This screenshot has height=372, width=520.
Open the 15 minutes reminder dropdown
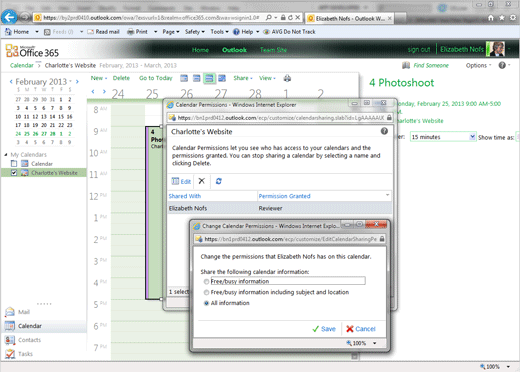[472, 137]
